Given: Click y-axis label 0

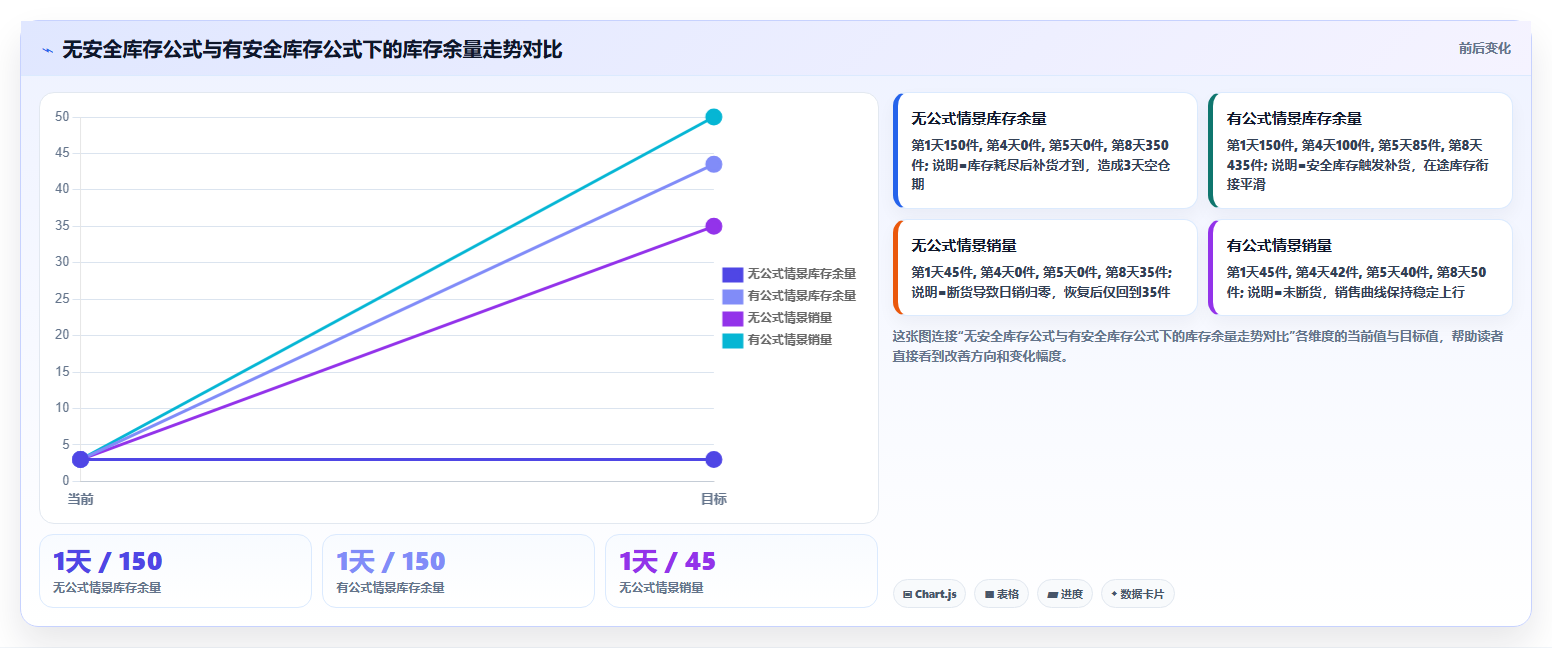Looking at the screenshot, I should 66,480.
